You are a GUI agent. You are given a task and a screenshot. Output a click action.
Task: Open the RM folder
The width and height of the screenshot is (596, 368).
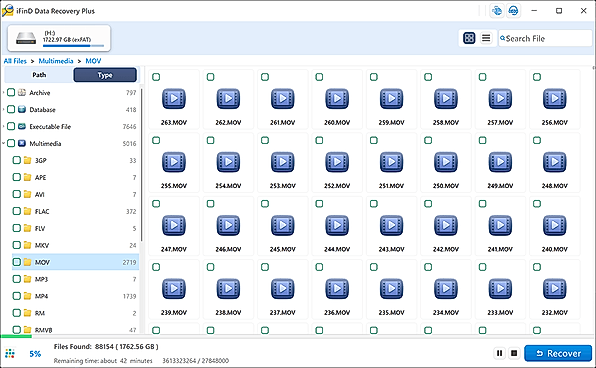40,313
